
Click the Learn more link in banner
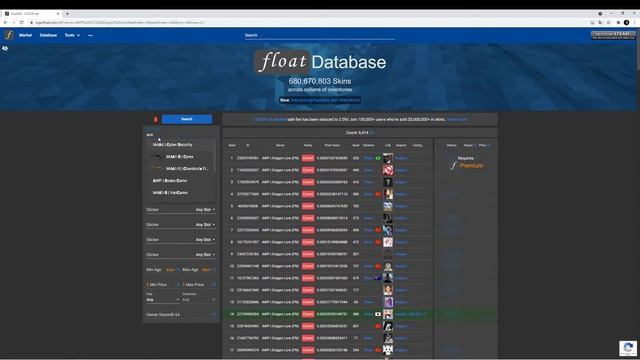456,120
